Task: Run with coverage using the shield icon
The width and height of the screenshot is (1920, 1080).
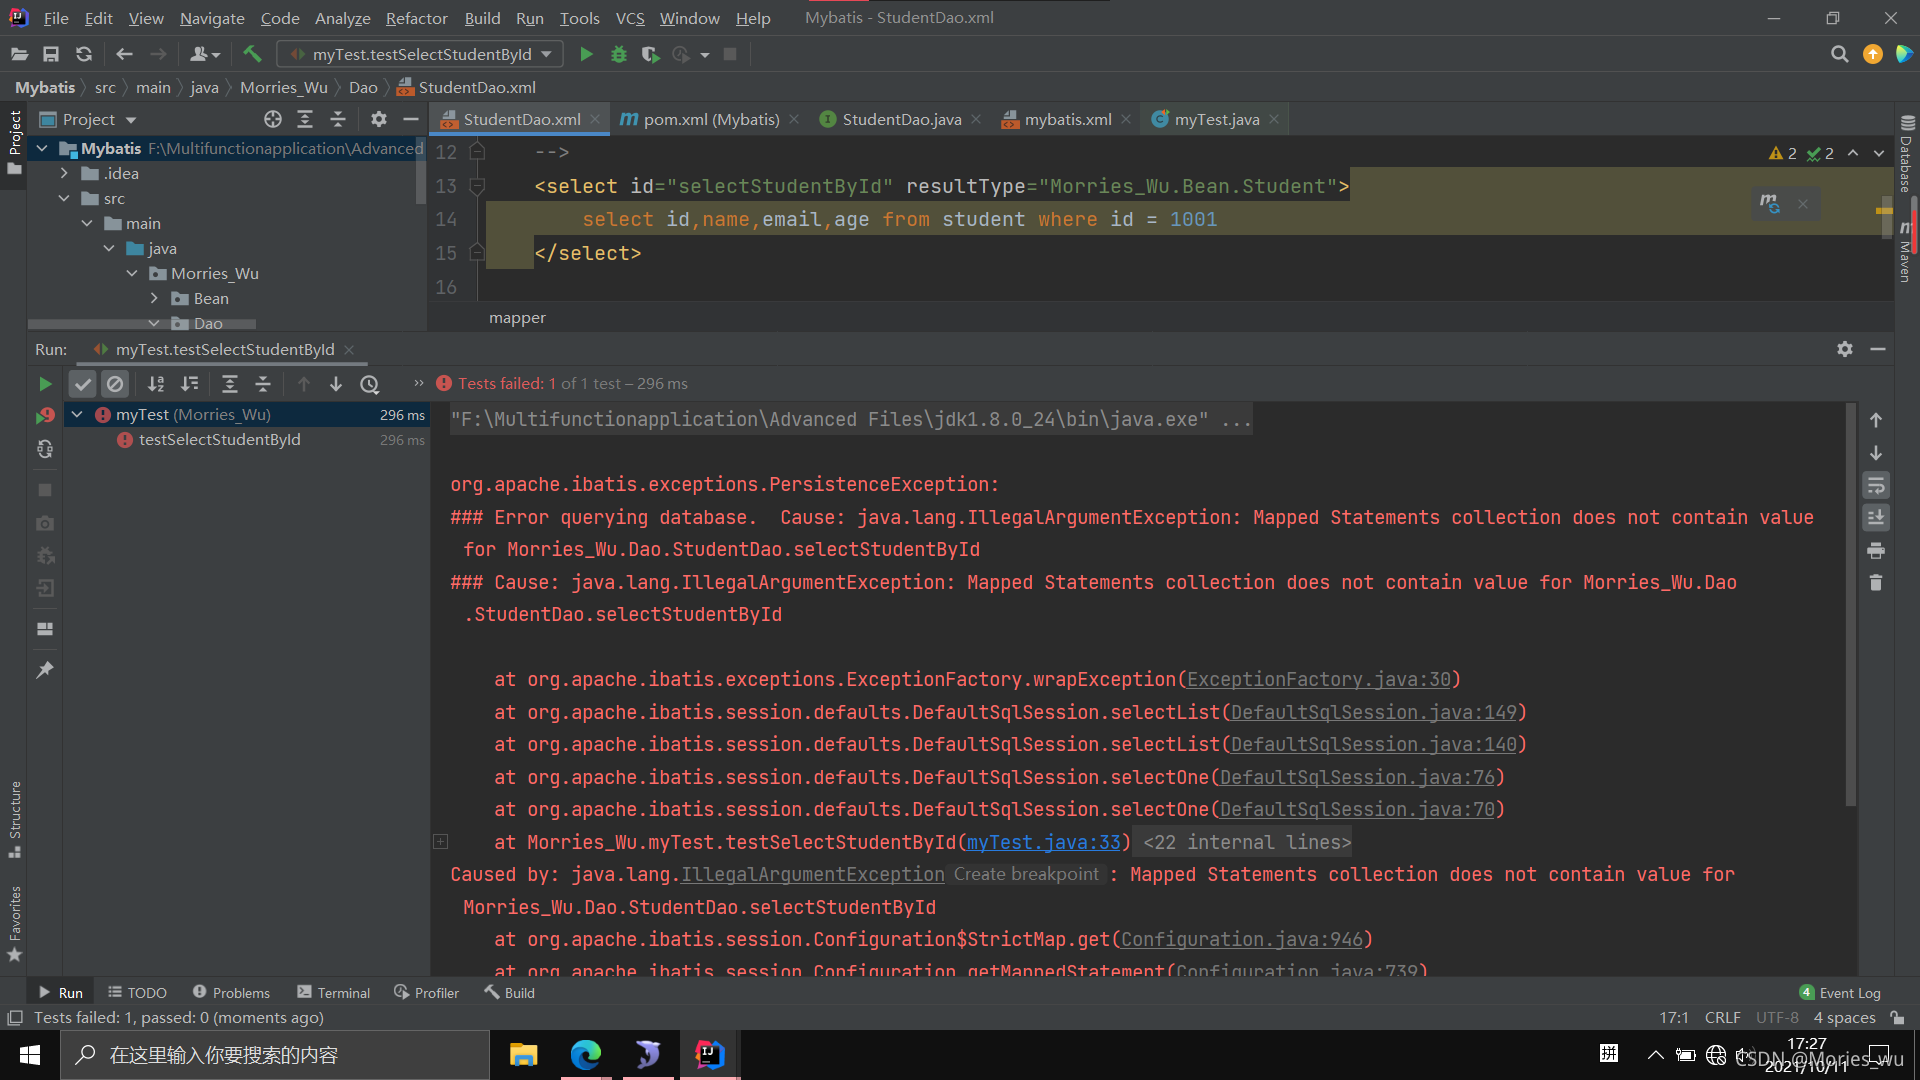Action: tap(650, 54)
